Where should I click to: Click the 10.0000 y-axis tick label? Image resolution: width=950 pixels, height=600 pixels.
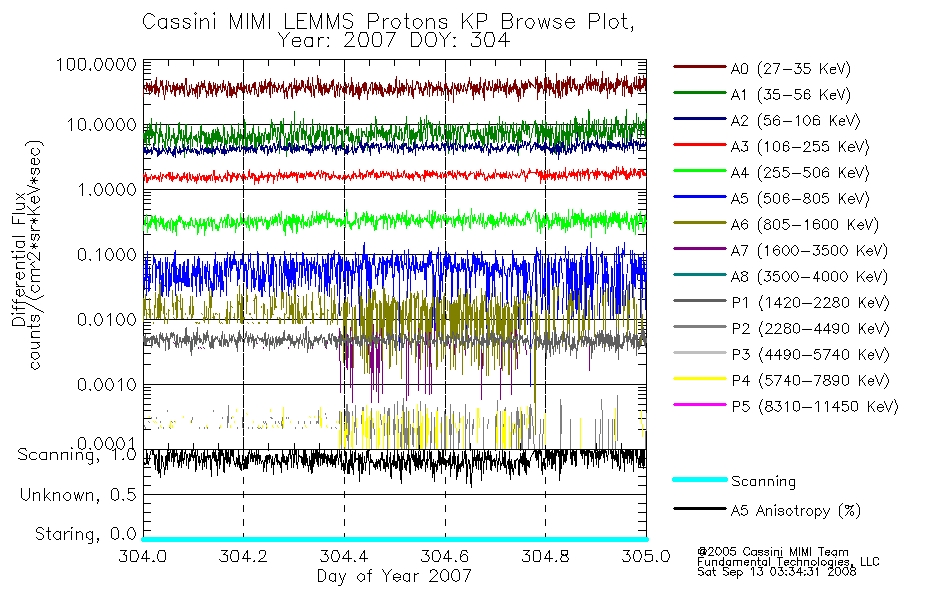101,125
